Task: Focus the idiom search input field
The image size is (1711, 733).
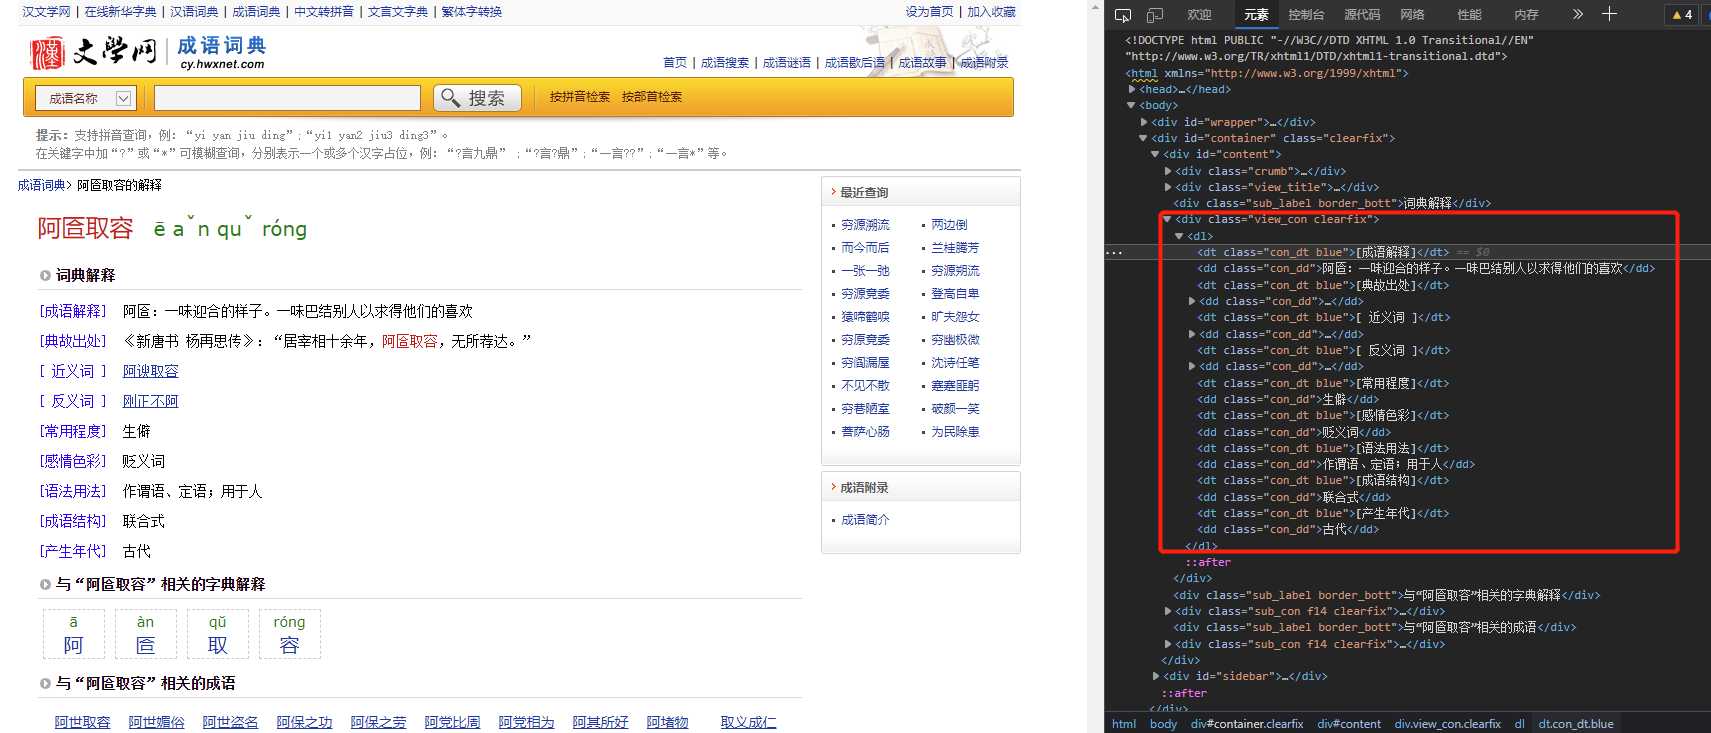Action: pos(287,98)
